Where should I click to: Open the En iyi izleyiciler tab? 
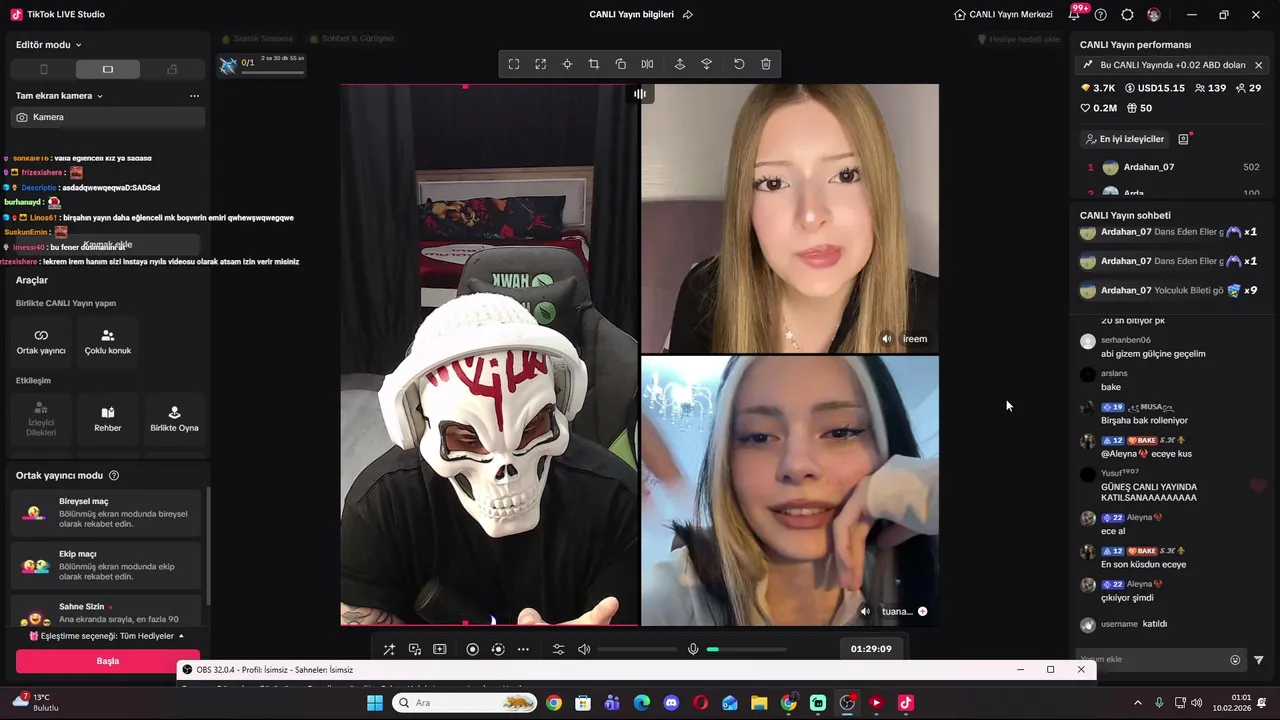pos(1124,139)
